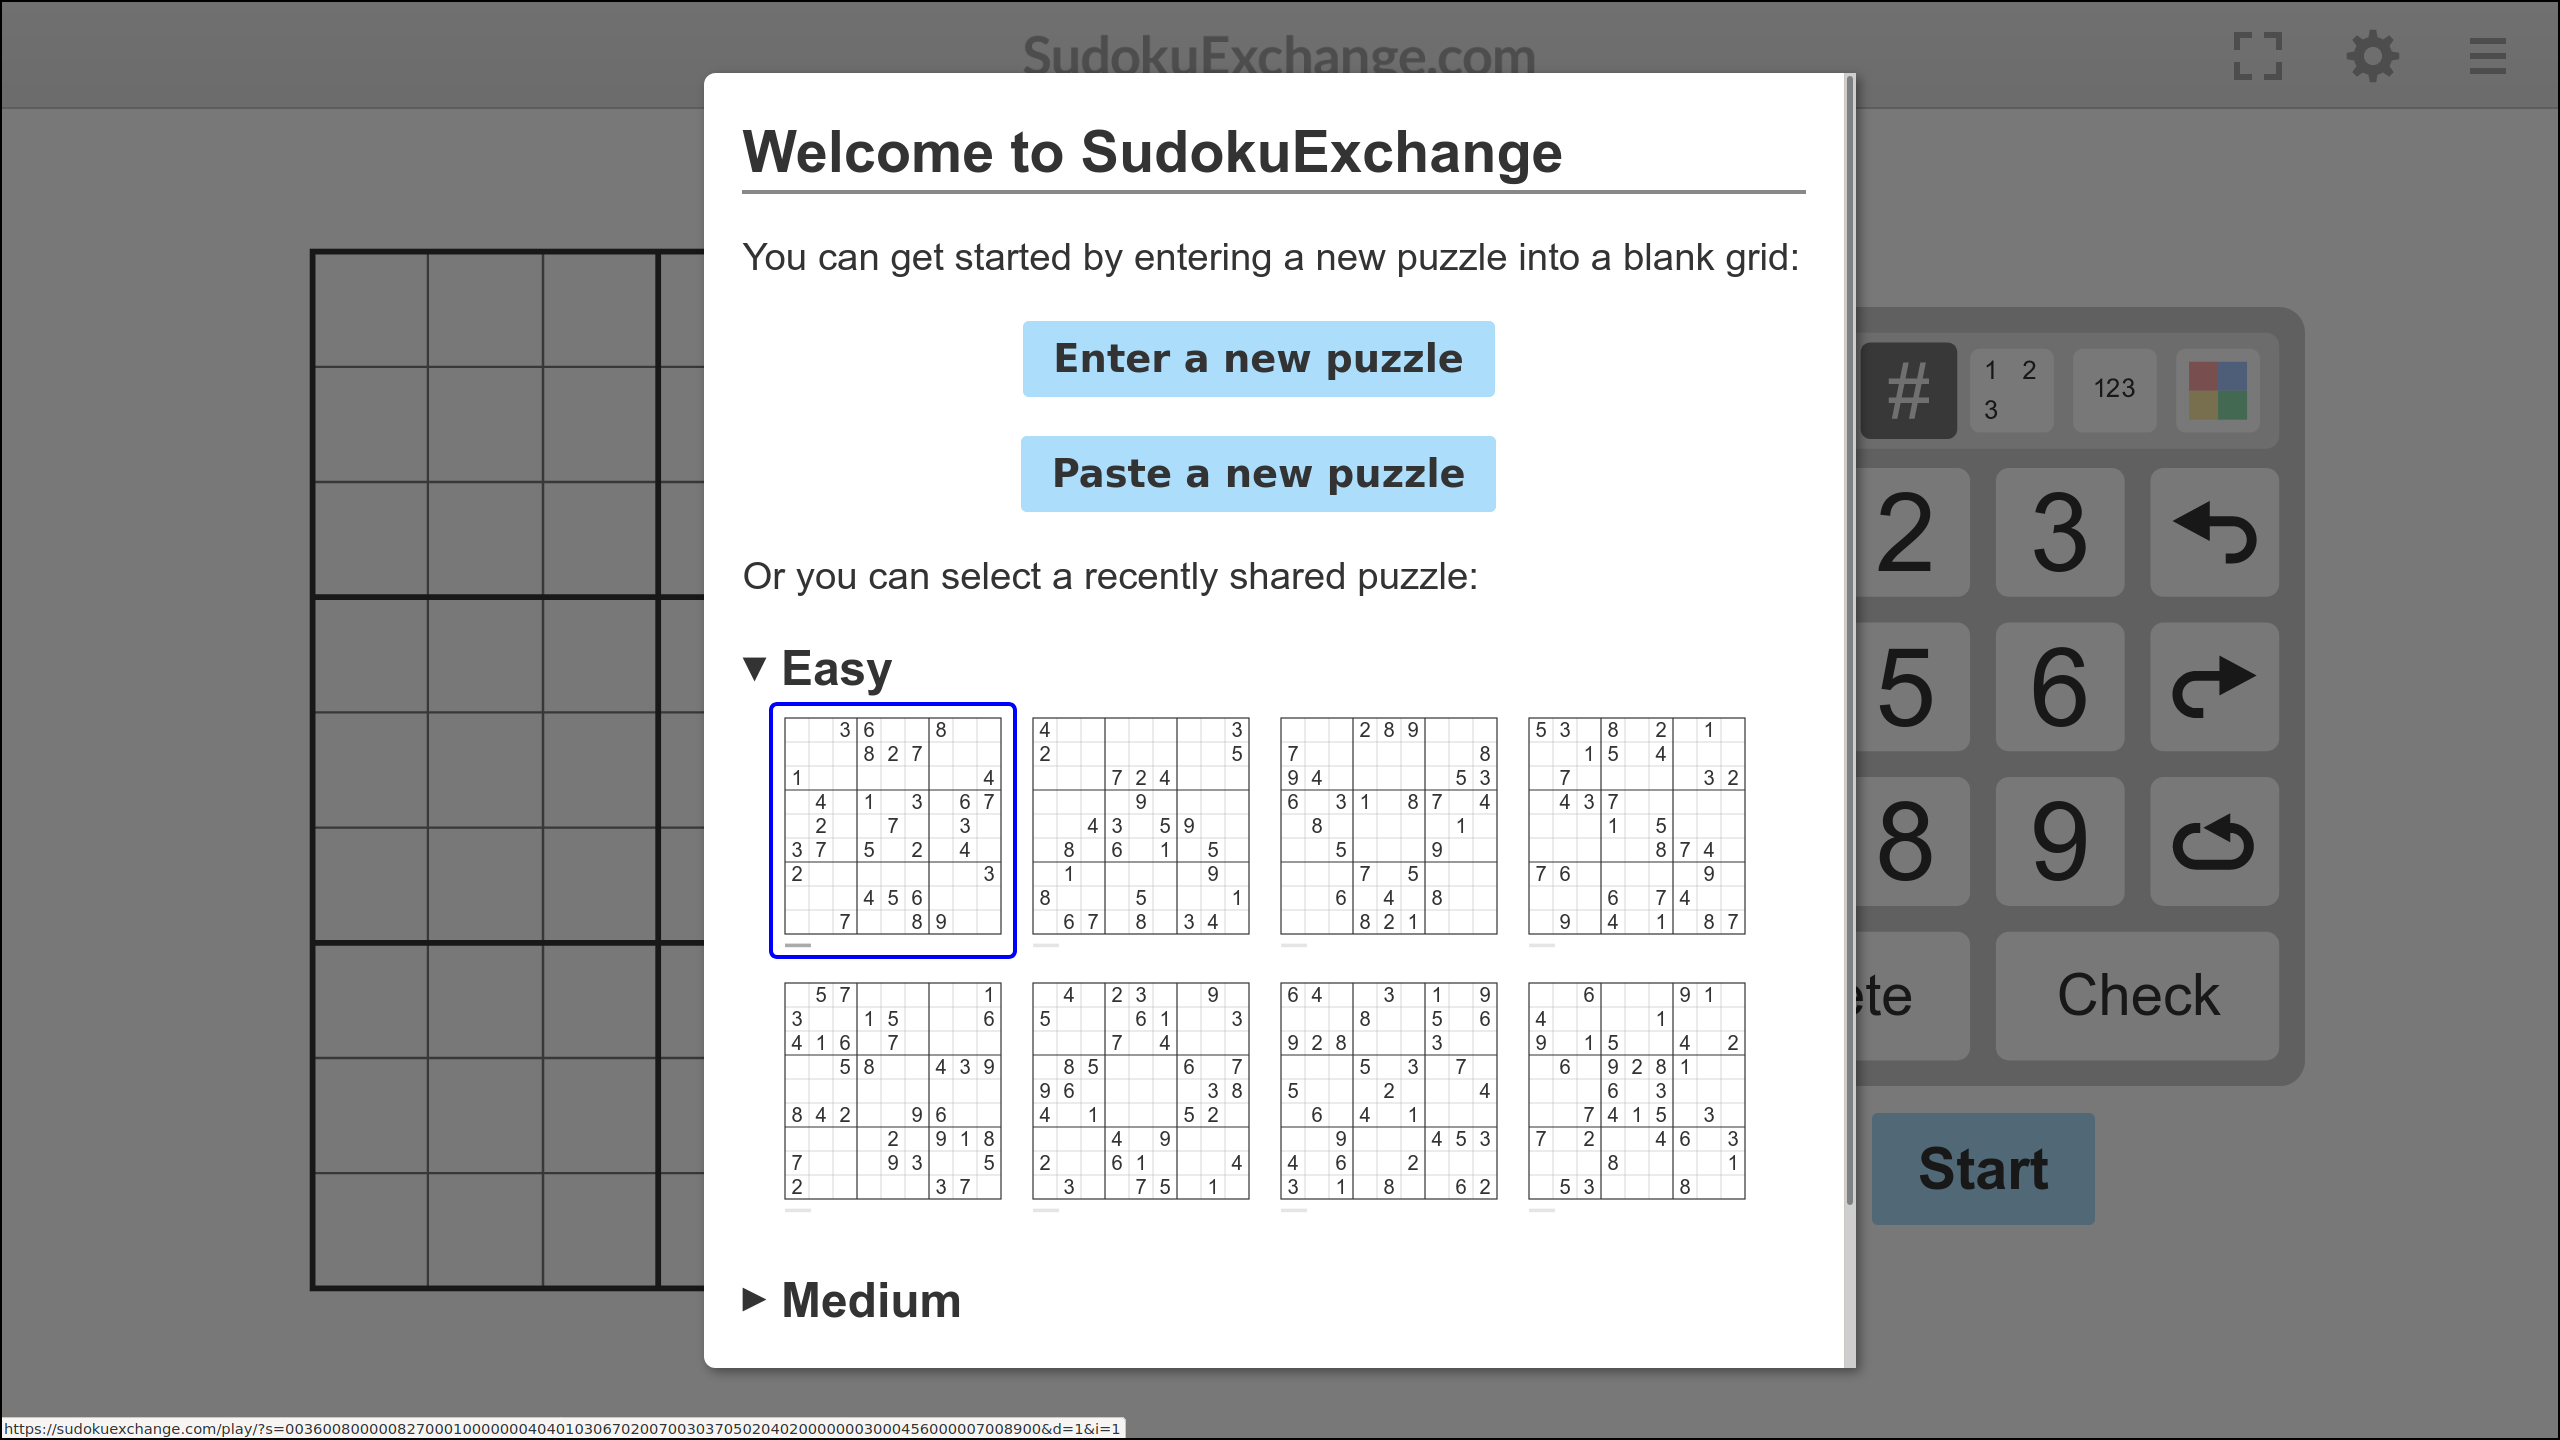Image resolution: width=2560 pixels, height=1440 pixels.
Task: Click the Easy section disclosure triangle
Action: [755, 668]
